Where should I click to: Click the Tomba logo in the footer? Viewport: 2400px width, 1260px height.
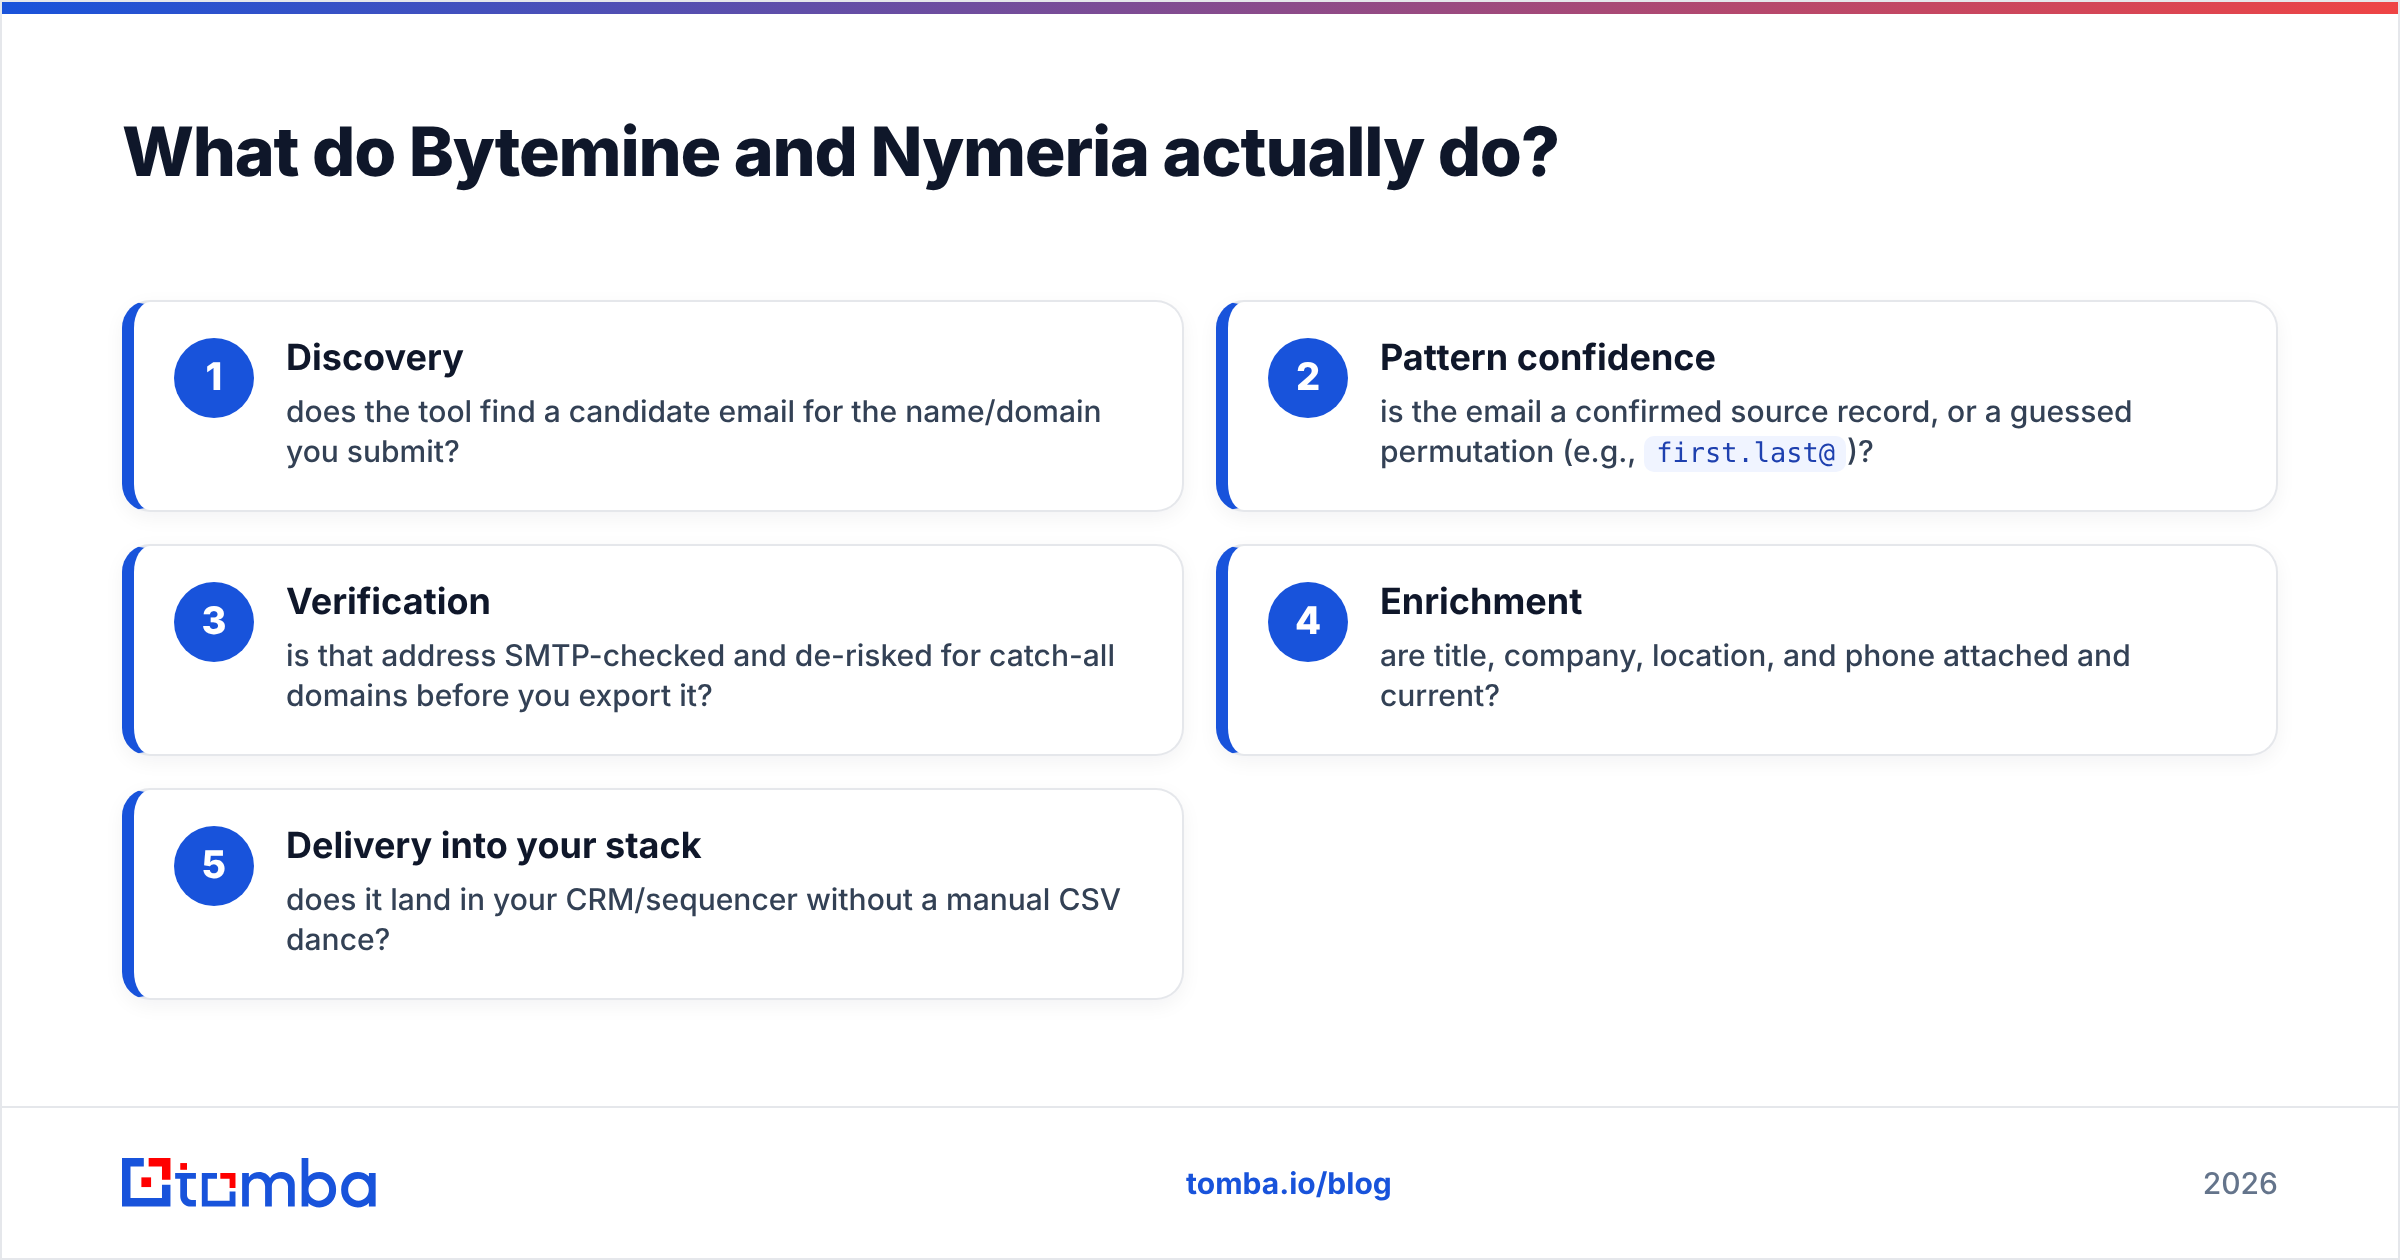point(249,1183)
